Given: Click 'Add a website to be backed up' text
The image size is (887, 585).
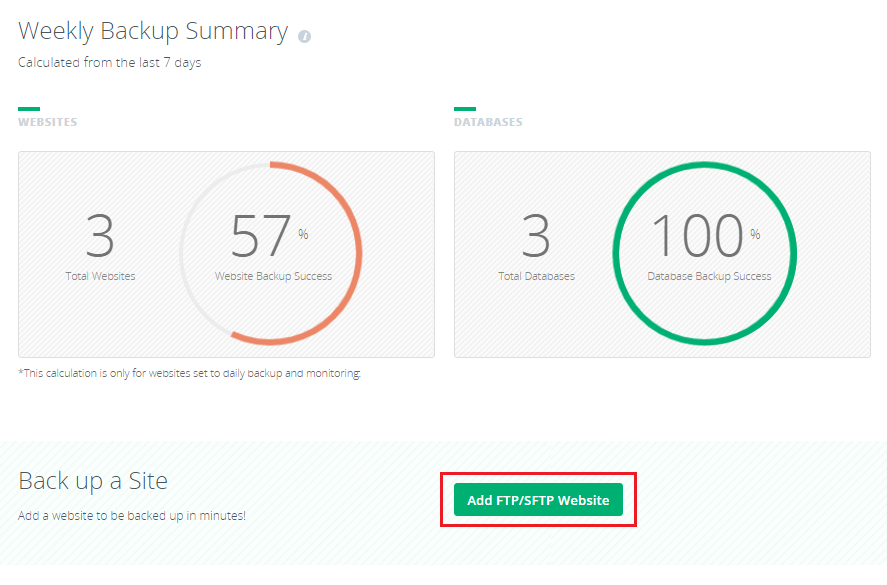Looking at the screenshot, I should click(x=132, y=516).
